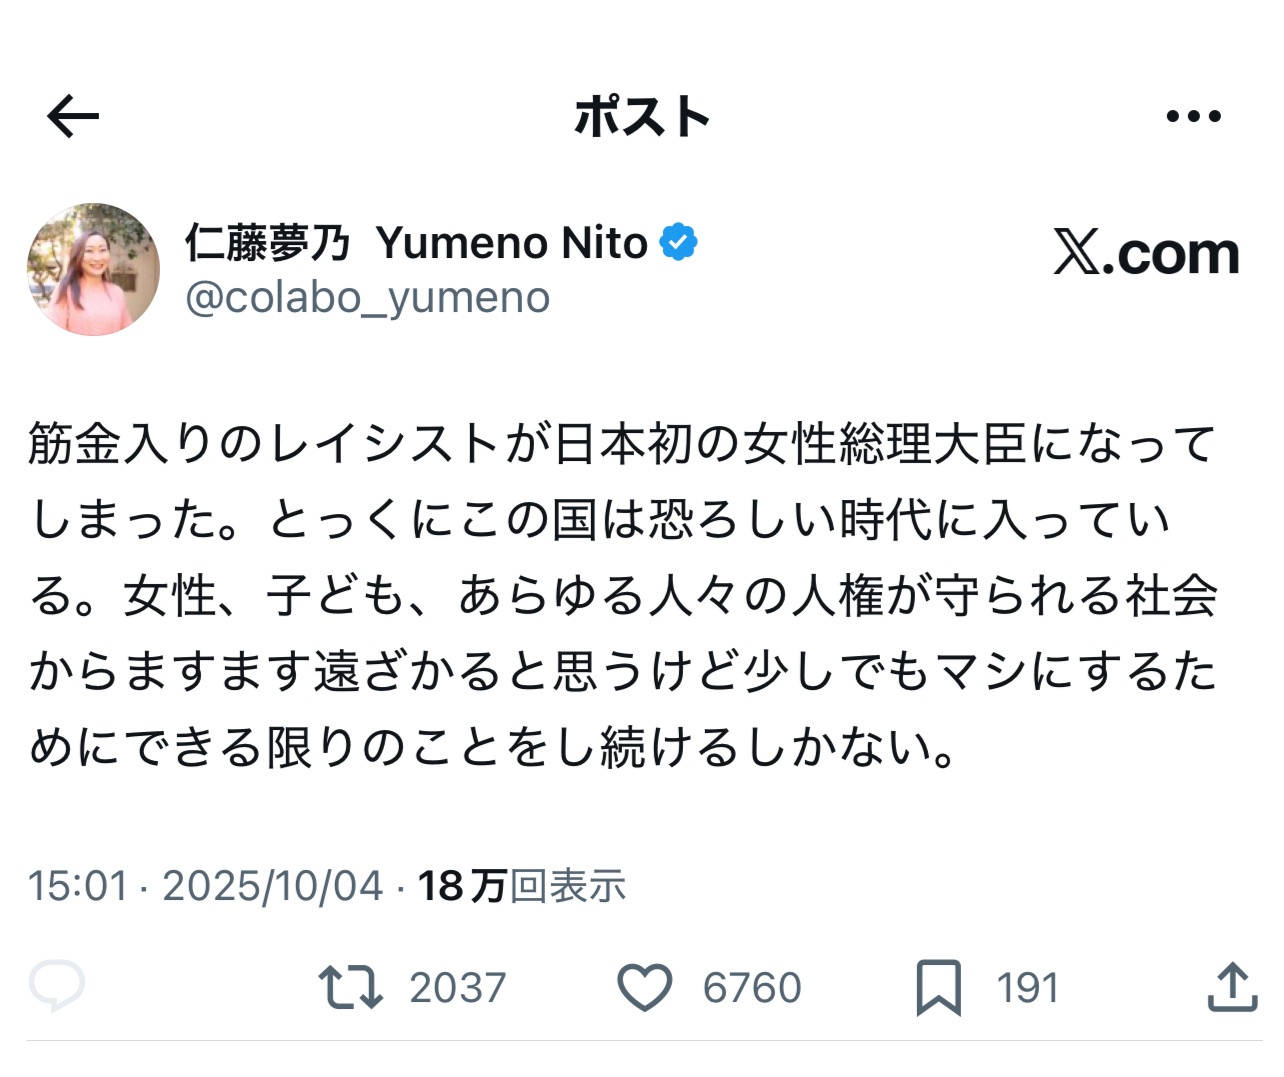Click the ポスト header title
1284x1077 pixels.
642,117
